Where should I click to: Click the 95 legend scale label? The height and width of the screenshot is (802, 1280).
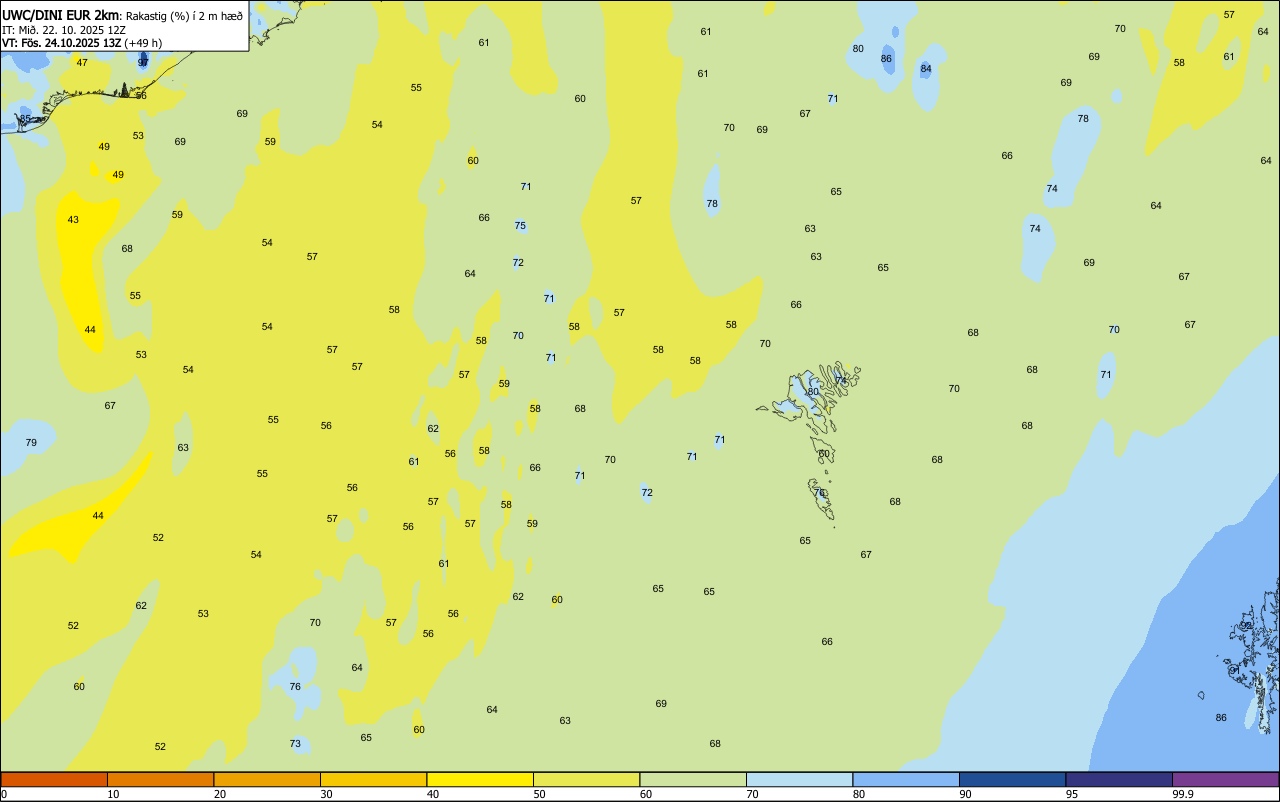click(x=1071, y=794)
